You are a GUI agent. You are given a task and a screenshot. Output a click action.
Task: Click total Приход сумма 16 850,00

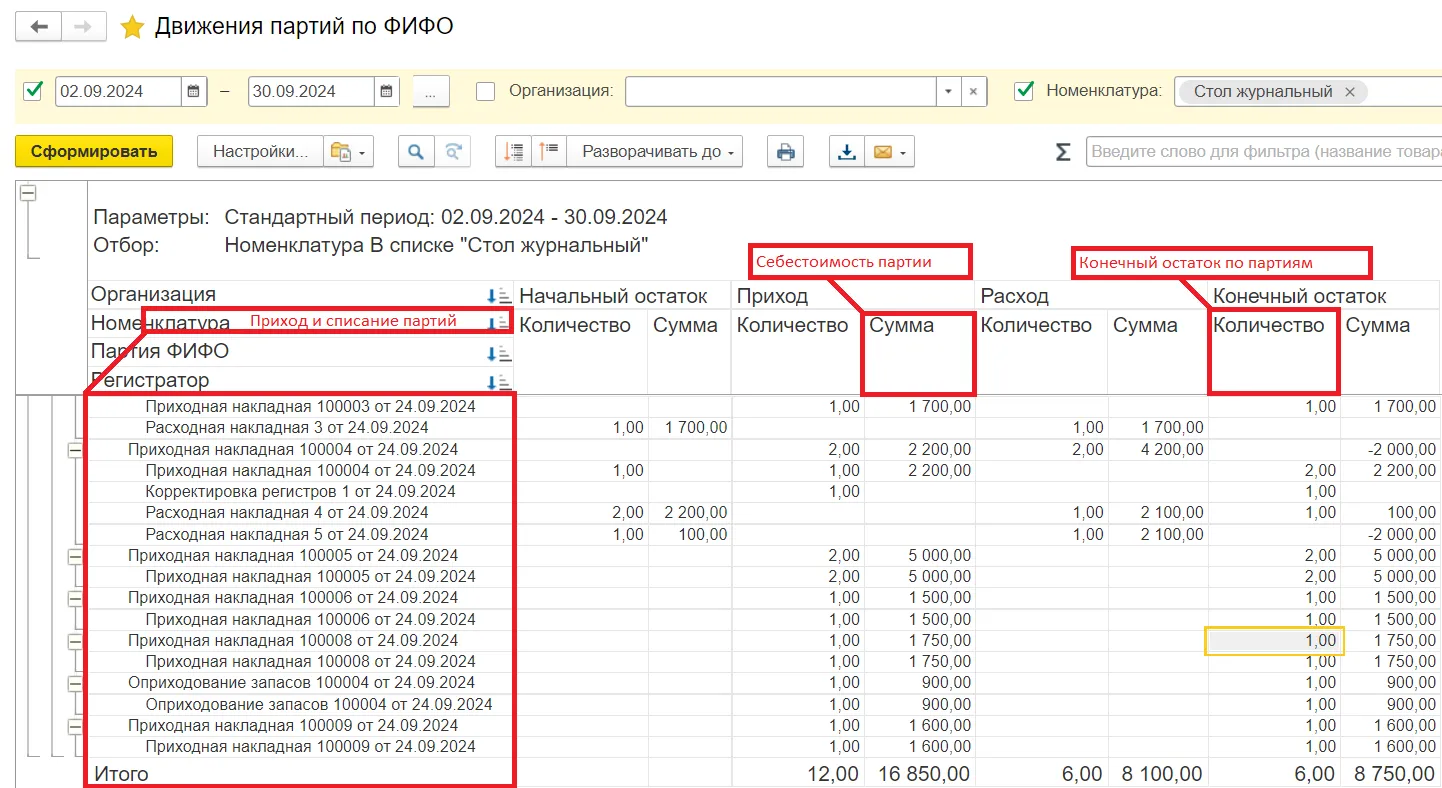pyautogui.click(x=924, y=774)
